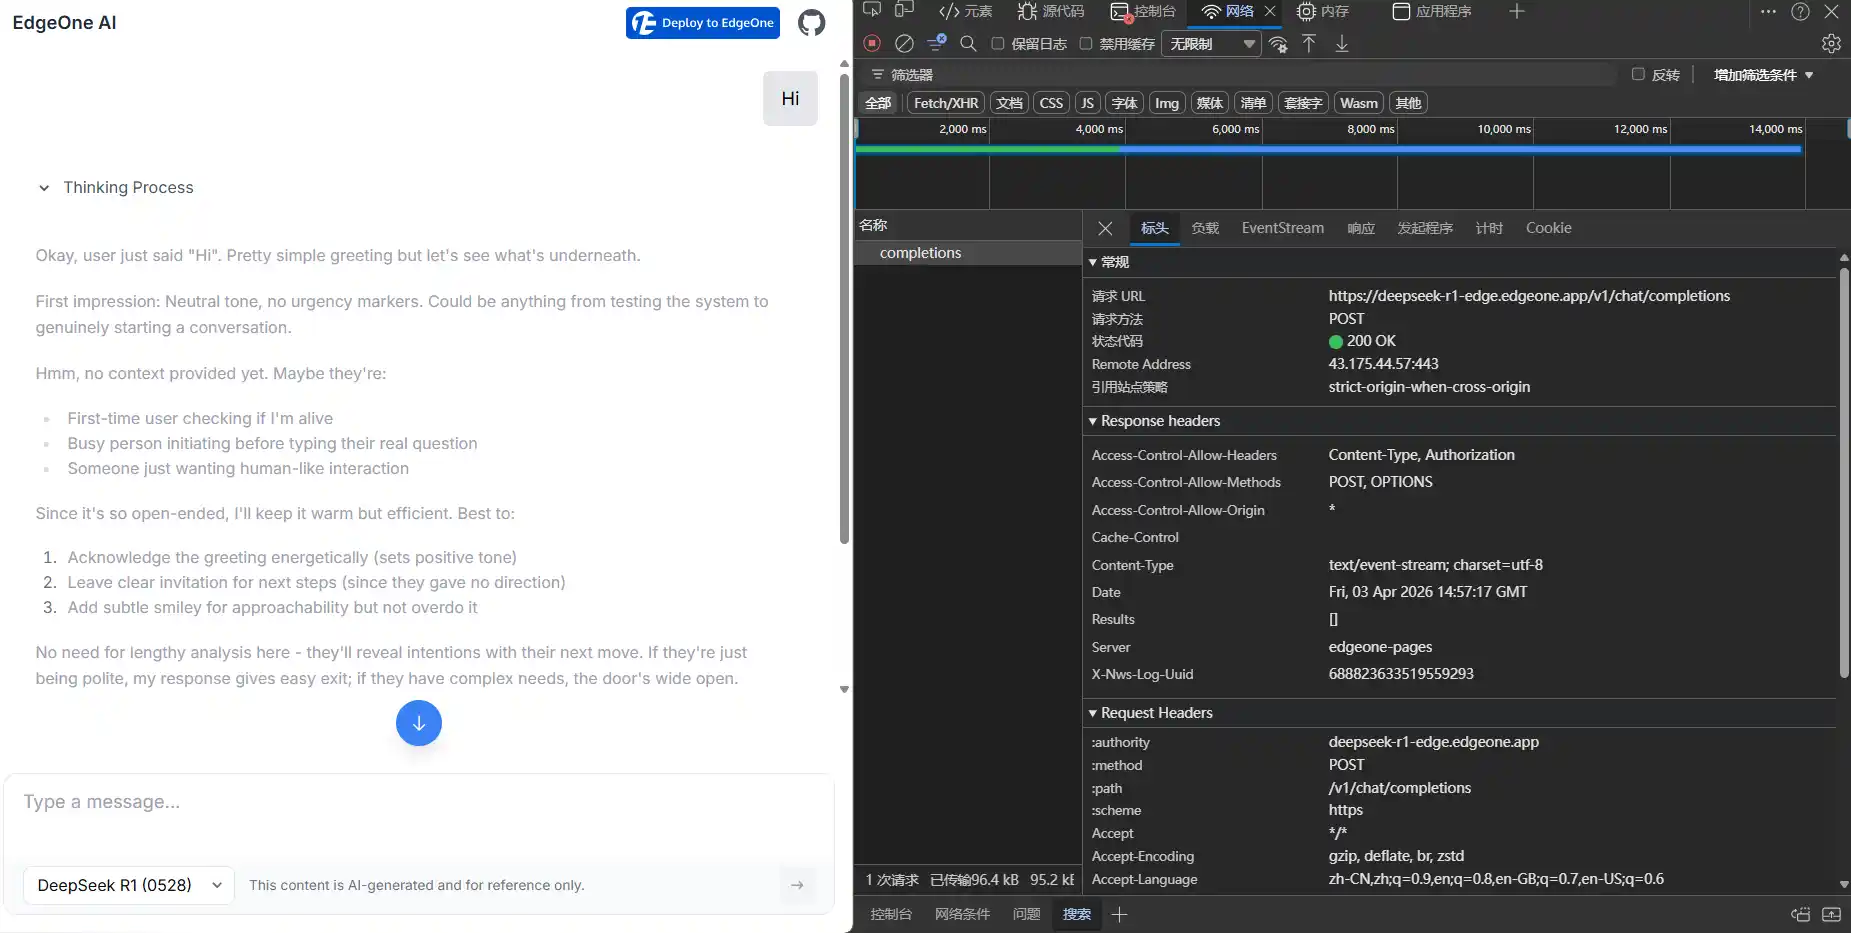Image resolution: width=1851 pixels, height=933 pixels.
Task: Click the Deploy to EdgeOne button
Action: [x=703, y=23]
